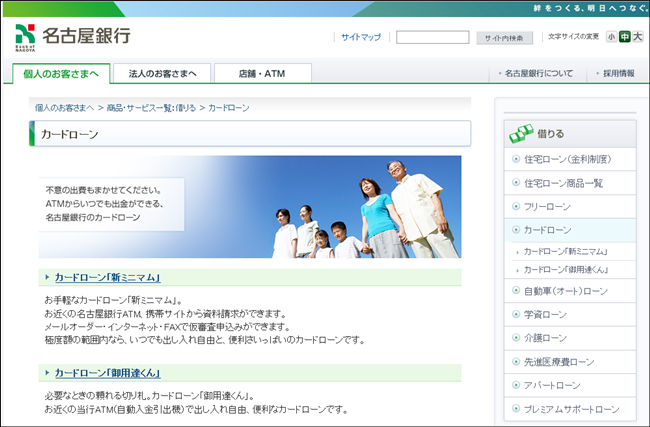650x427 pixels.
Task: Click breadcrumb 商品・サービス一覧:借りる
Action: (151, 108)
